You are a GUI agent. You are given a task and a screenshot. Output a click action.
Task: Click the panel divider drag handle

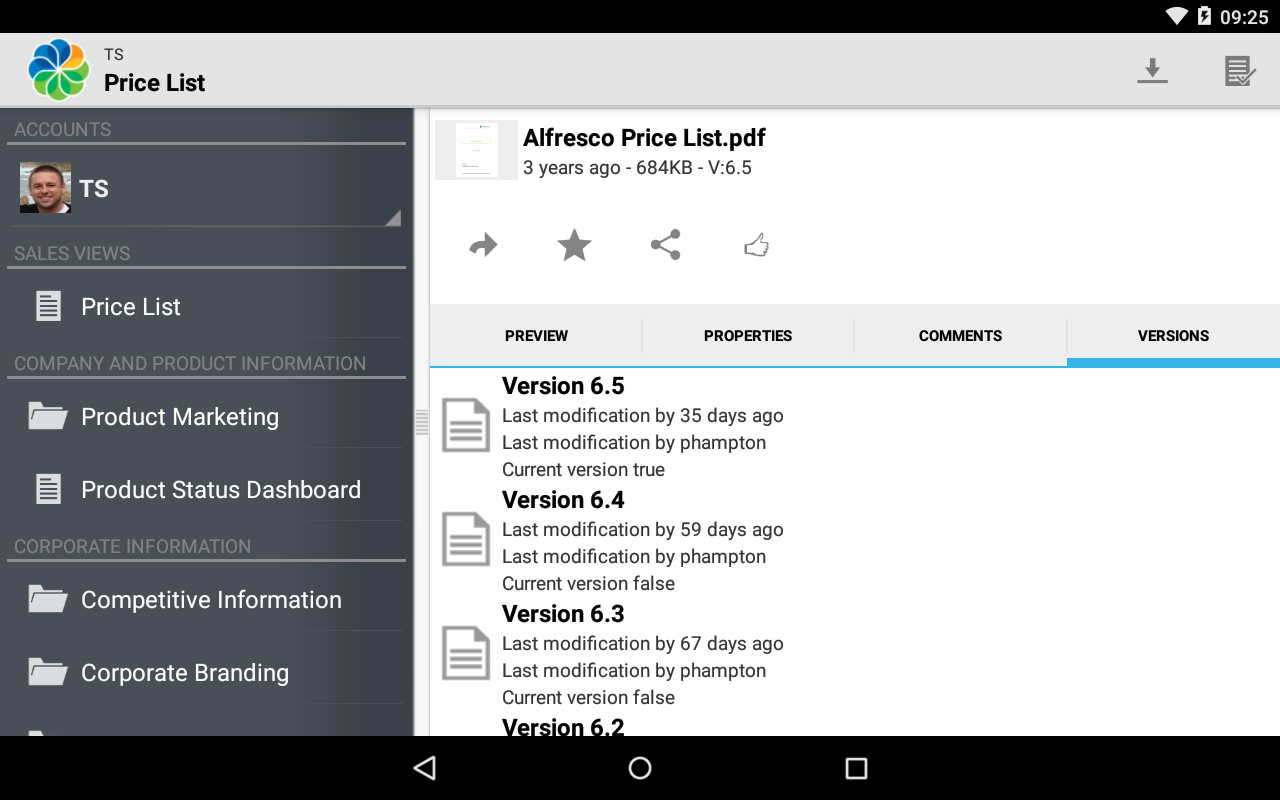coord(422,422)
